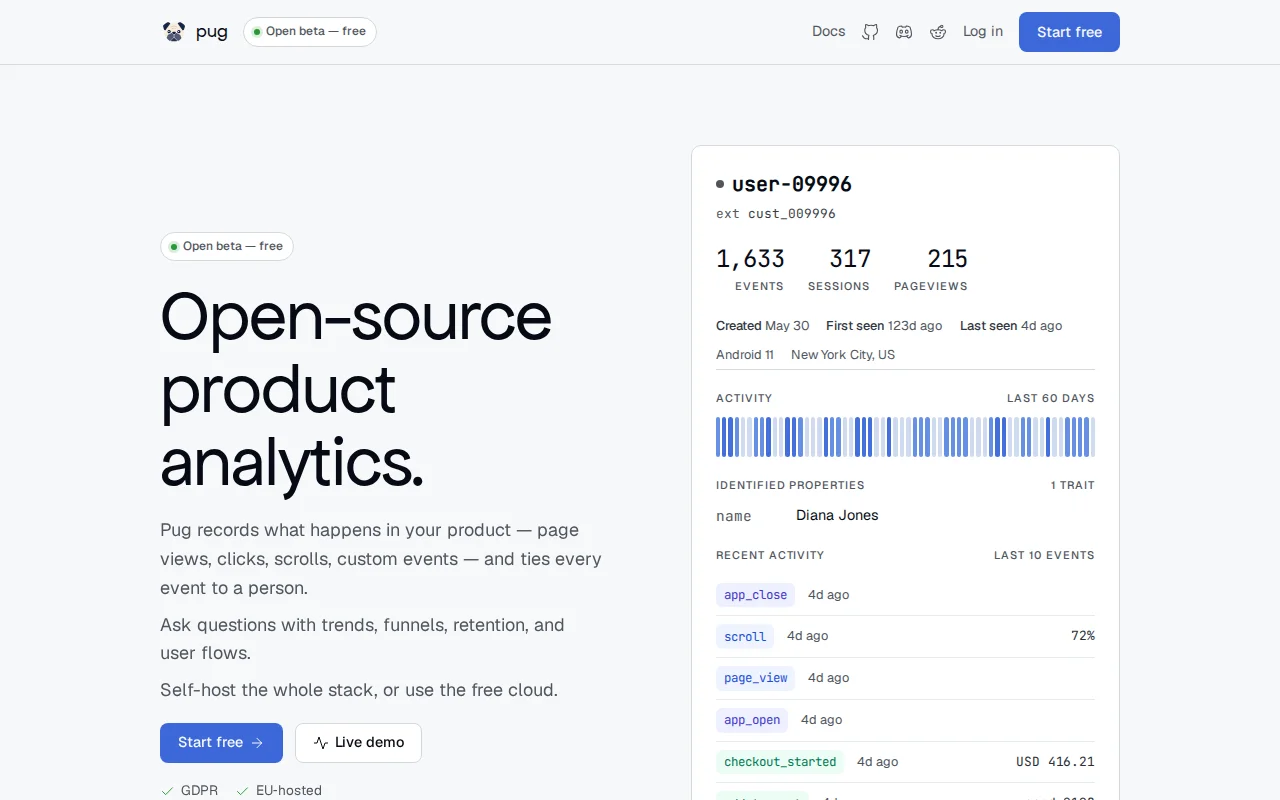Image resolution: width=1280 pixels, height=800 pixels.
Task: Click the last 60 days activity bar chart
Action: [905, 437]
